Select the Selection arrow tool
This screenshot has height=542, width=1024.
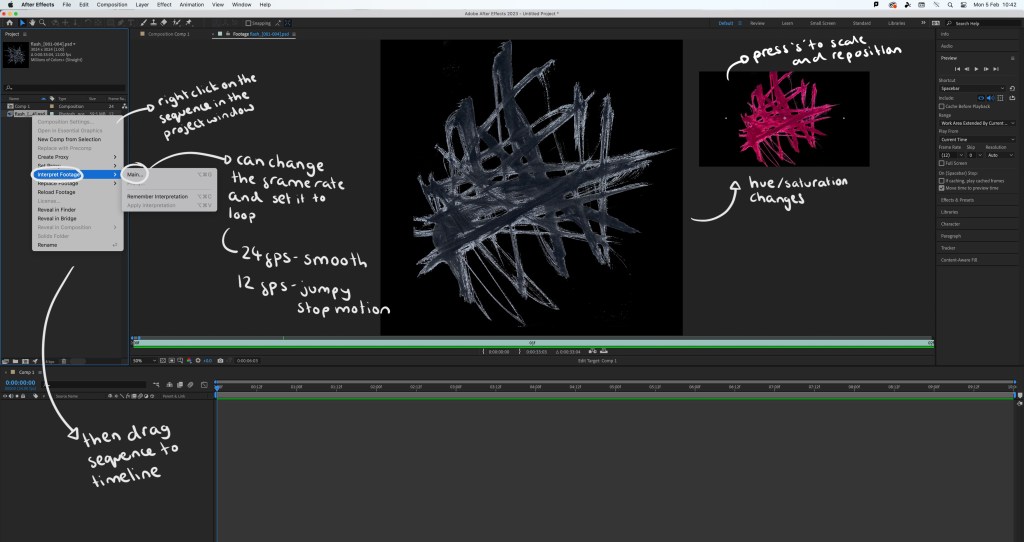[x=22, y=22]
